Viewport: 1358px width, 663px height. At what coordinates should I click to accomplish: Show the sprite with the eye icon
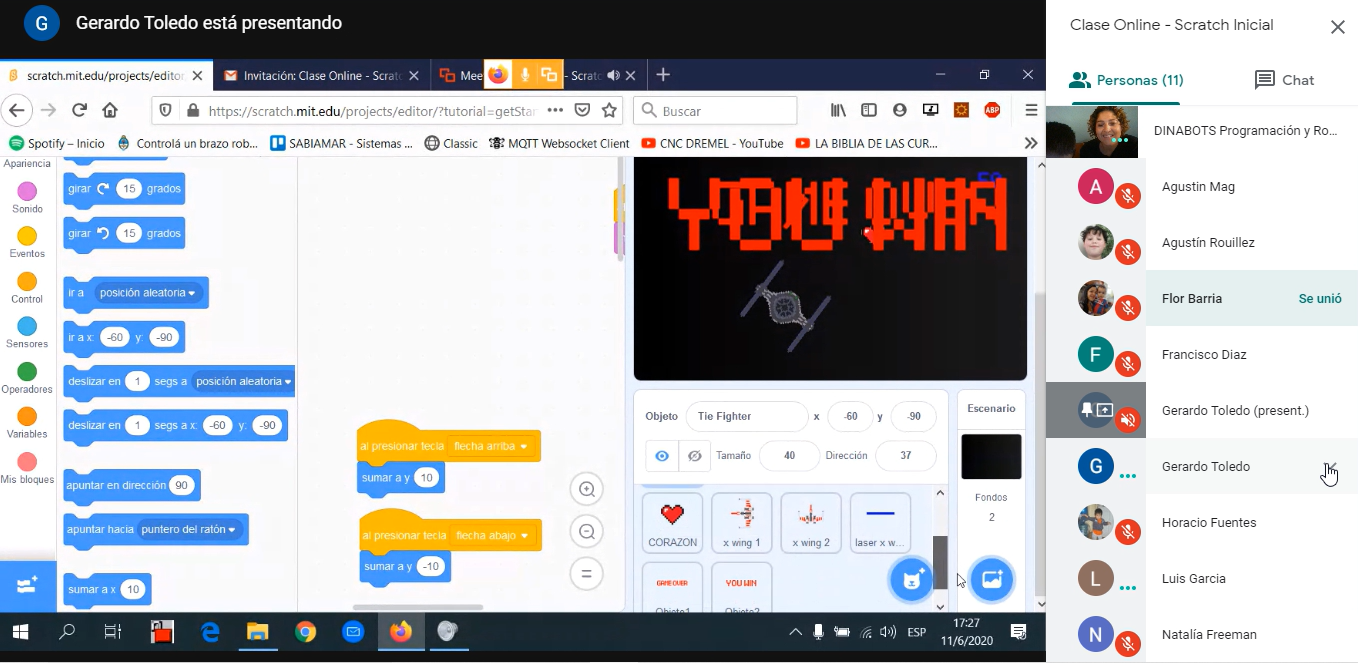point(662,456)
